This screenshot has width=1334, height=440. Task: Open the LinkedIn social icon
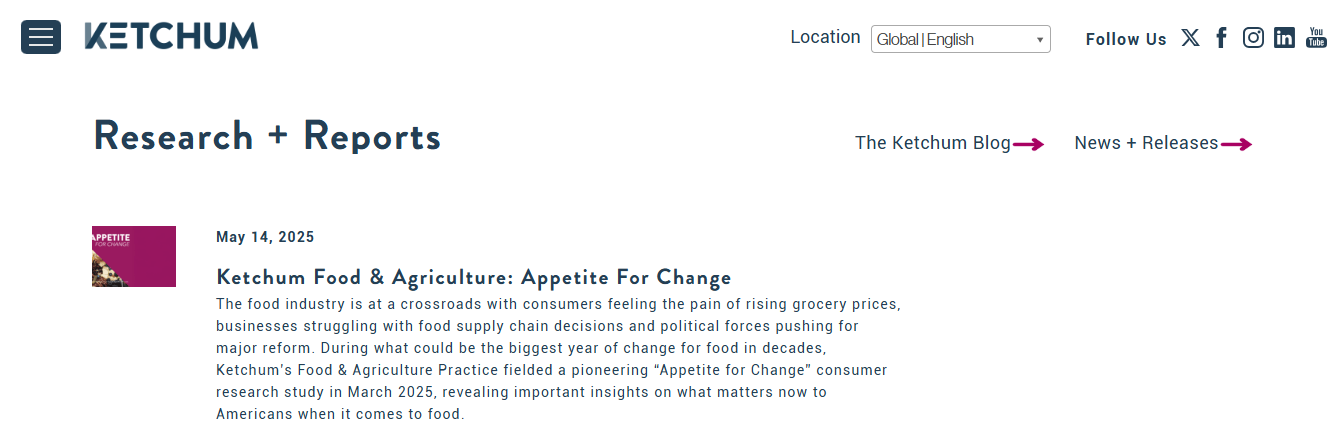coord(1284,38)
